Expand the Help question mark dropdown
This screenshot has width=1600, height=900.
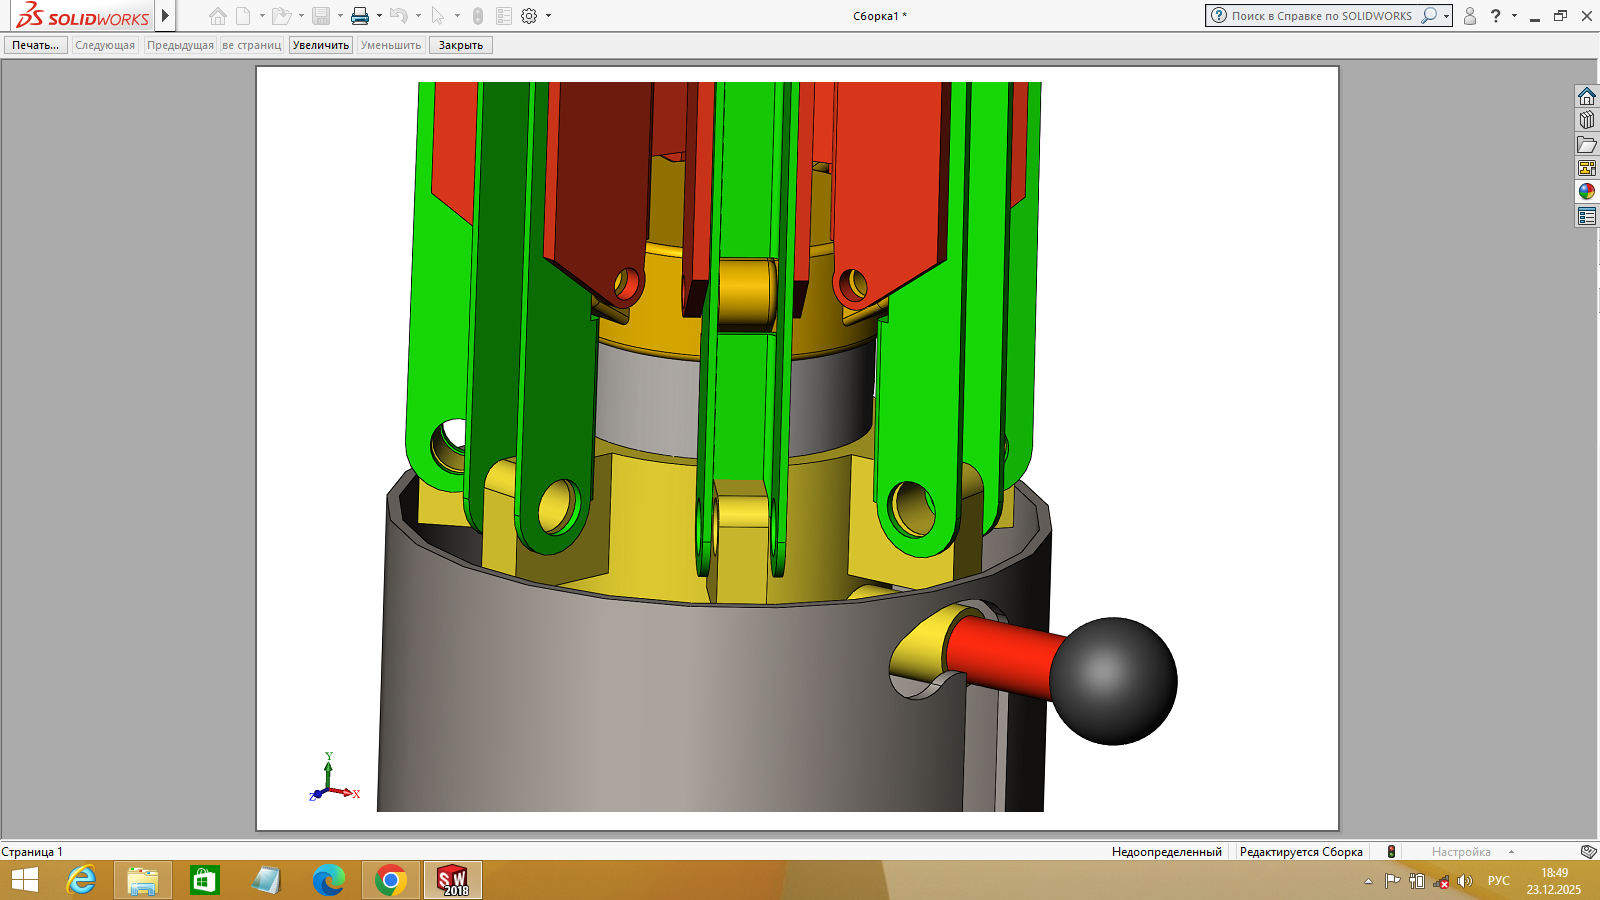point(1514,16)
